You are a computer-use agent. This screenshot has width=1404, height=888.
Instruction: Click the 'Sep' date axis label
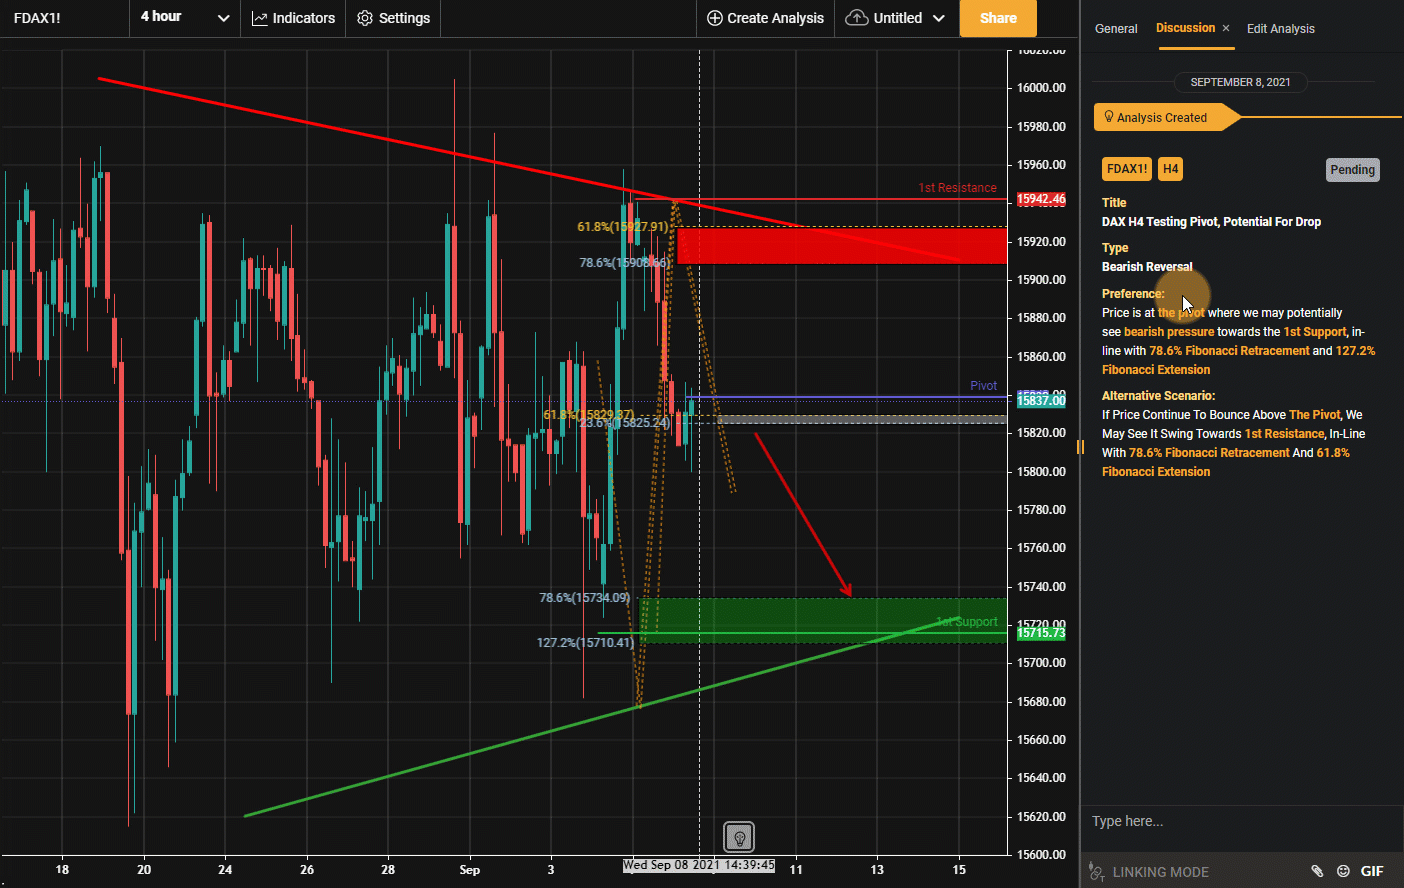(469, 870)
